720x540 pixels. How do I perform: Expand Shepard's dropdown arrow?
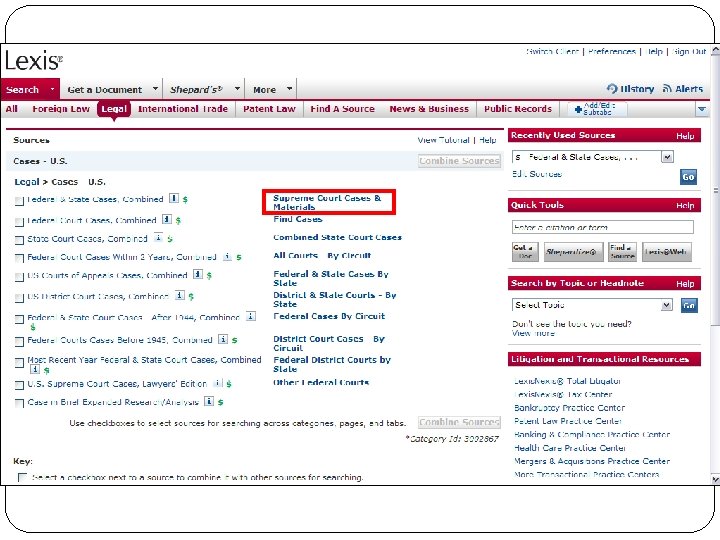[237, 89]
